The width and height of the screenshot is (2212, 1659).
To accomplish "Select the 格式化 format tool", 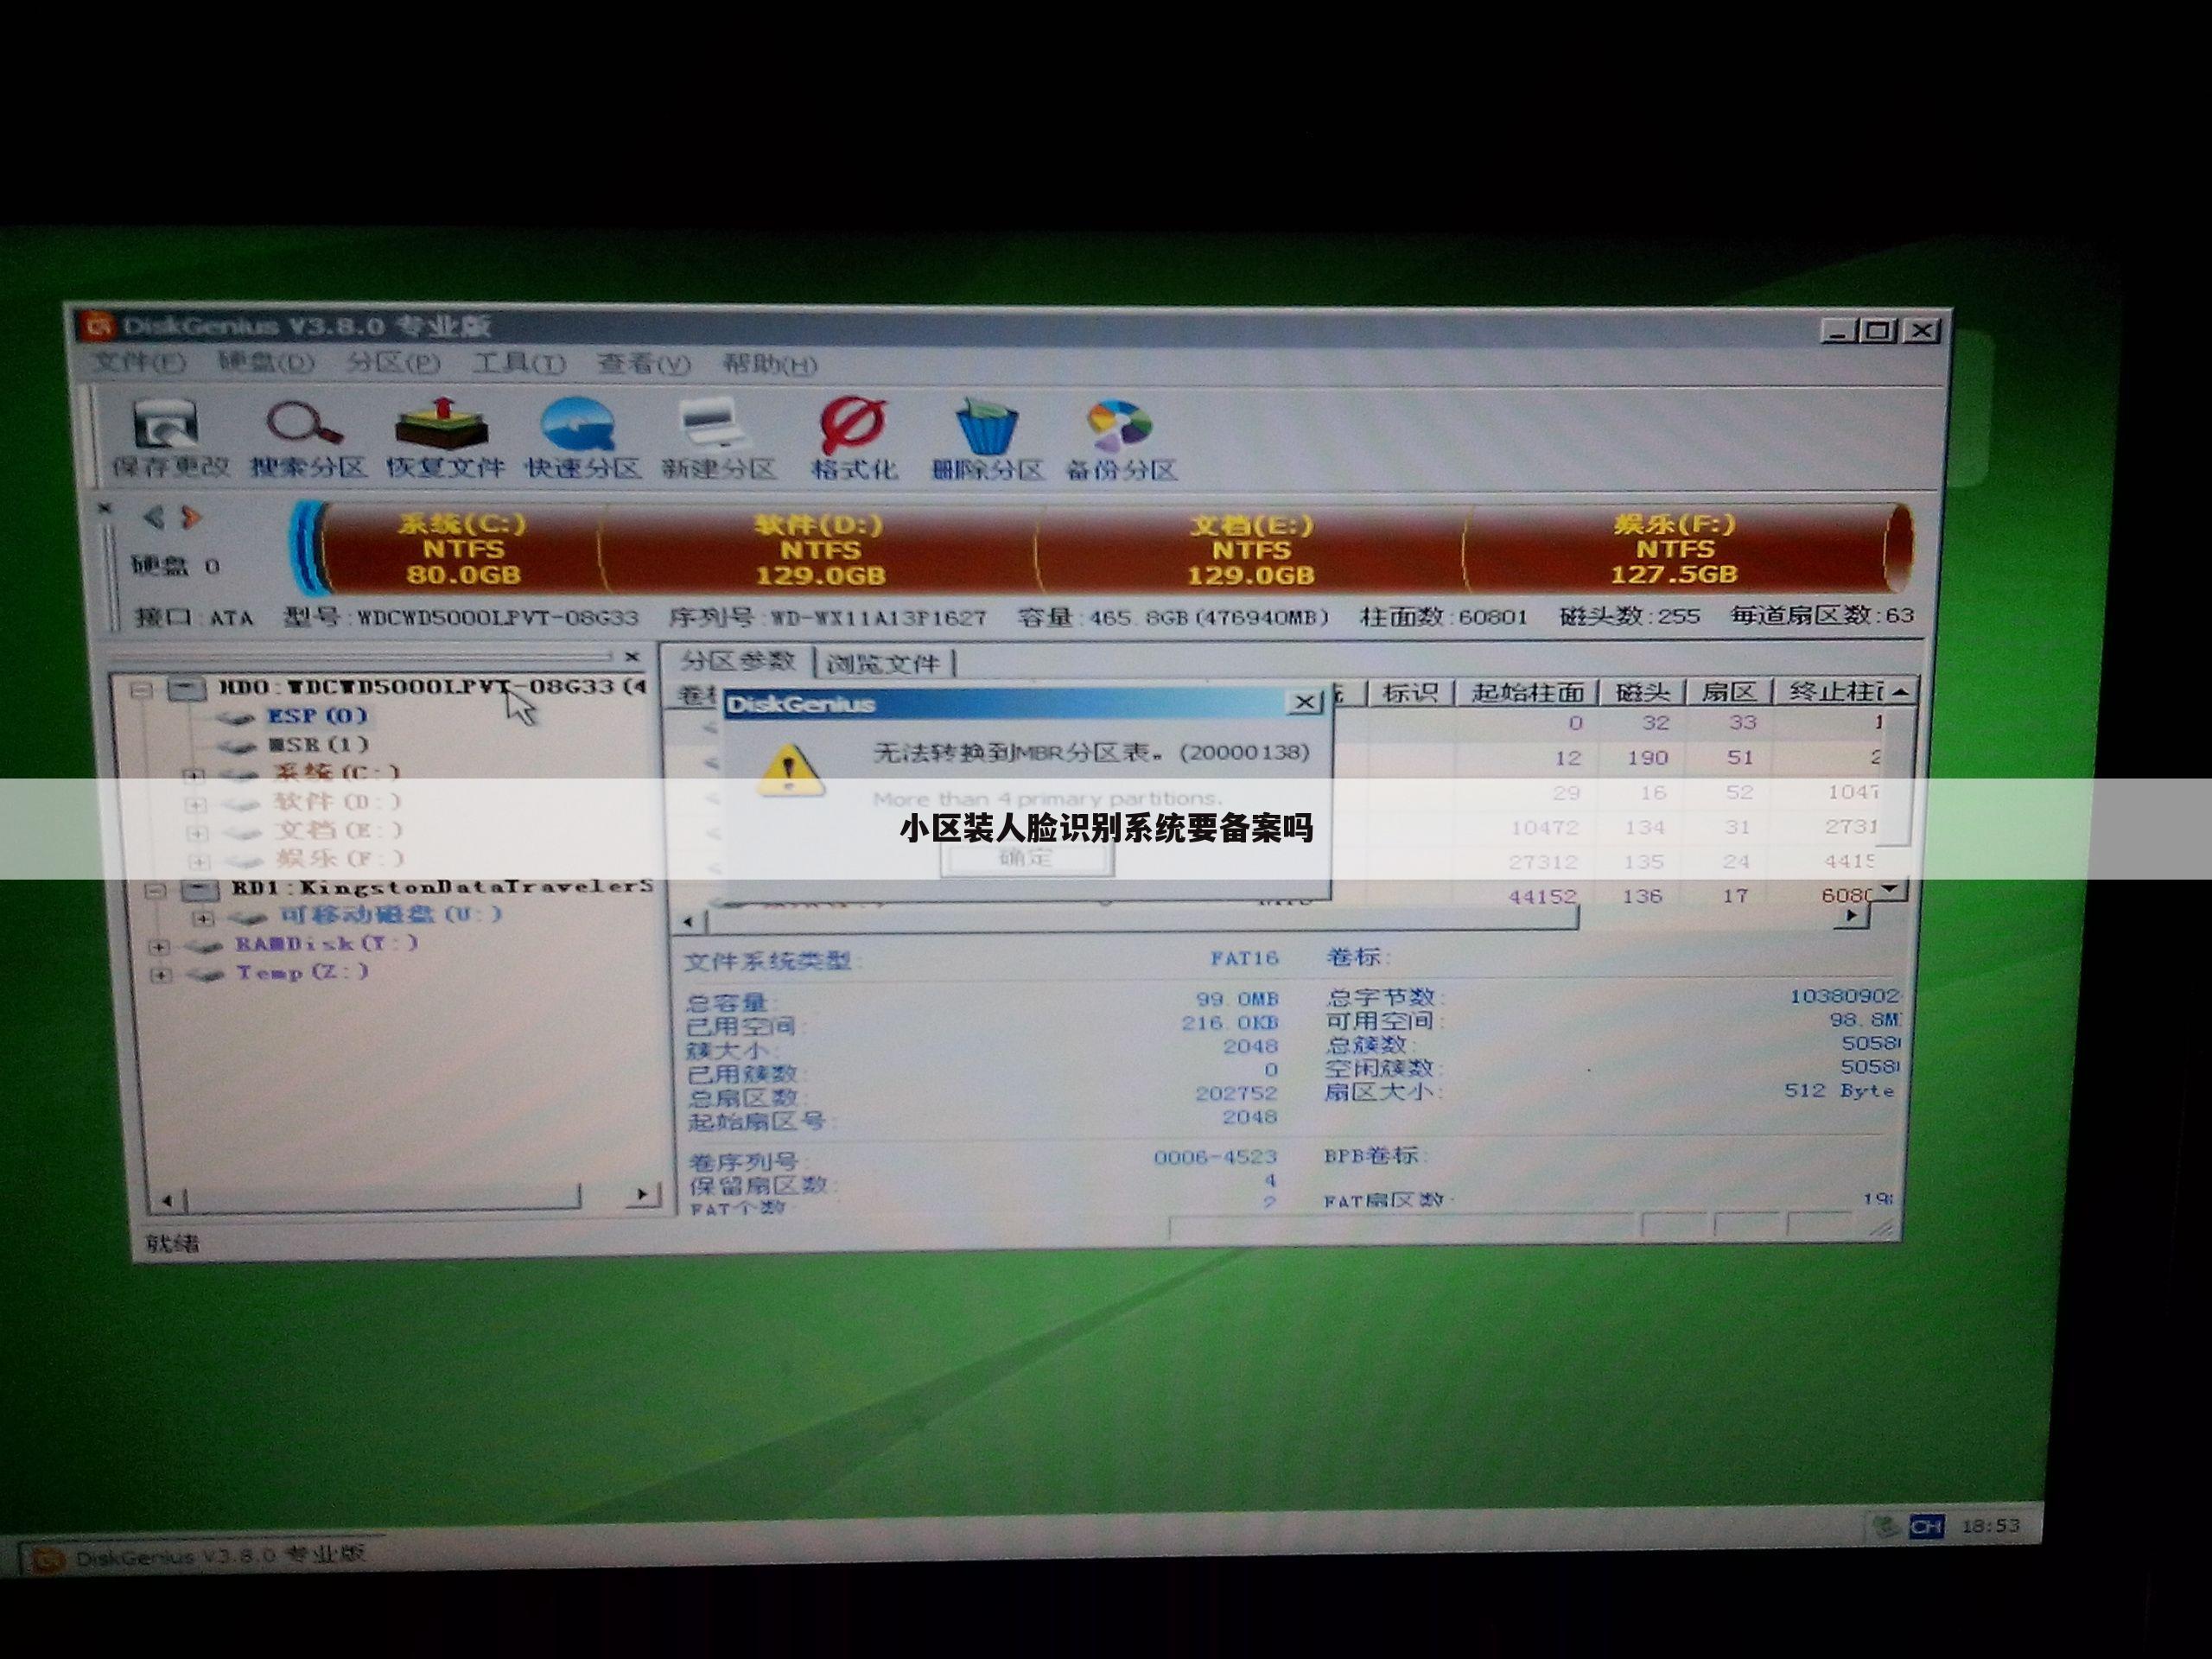I will [853, 438].
